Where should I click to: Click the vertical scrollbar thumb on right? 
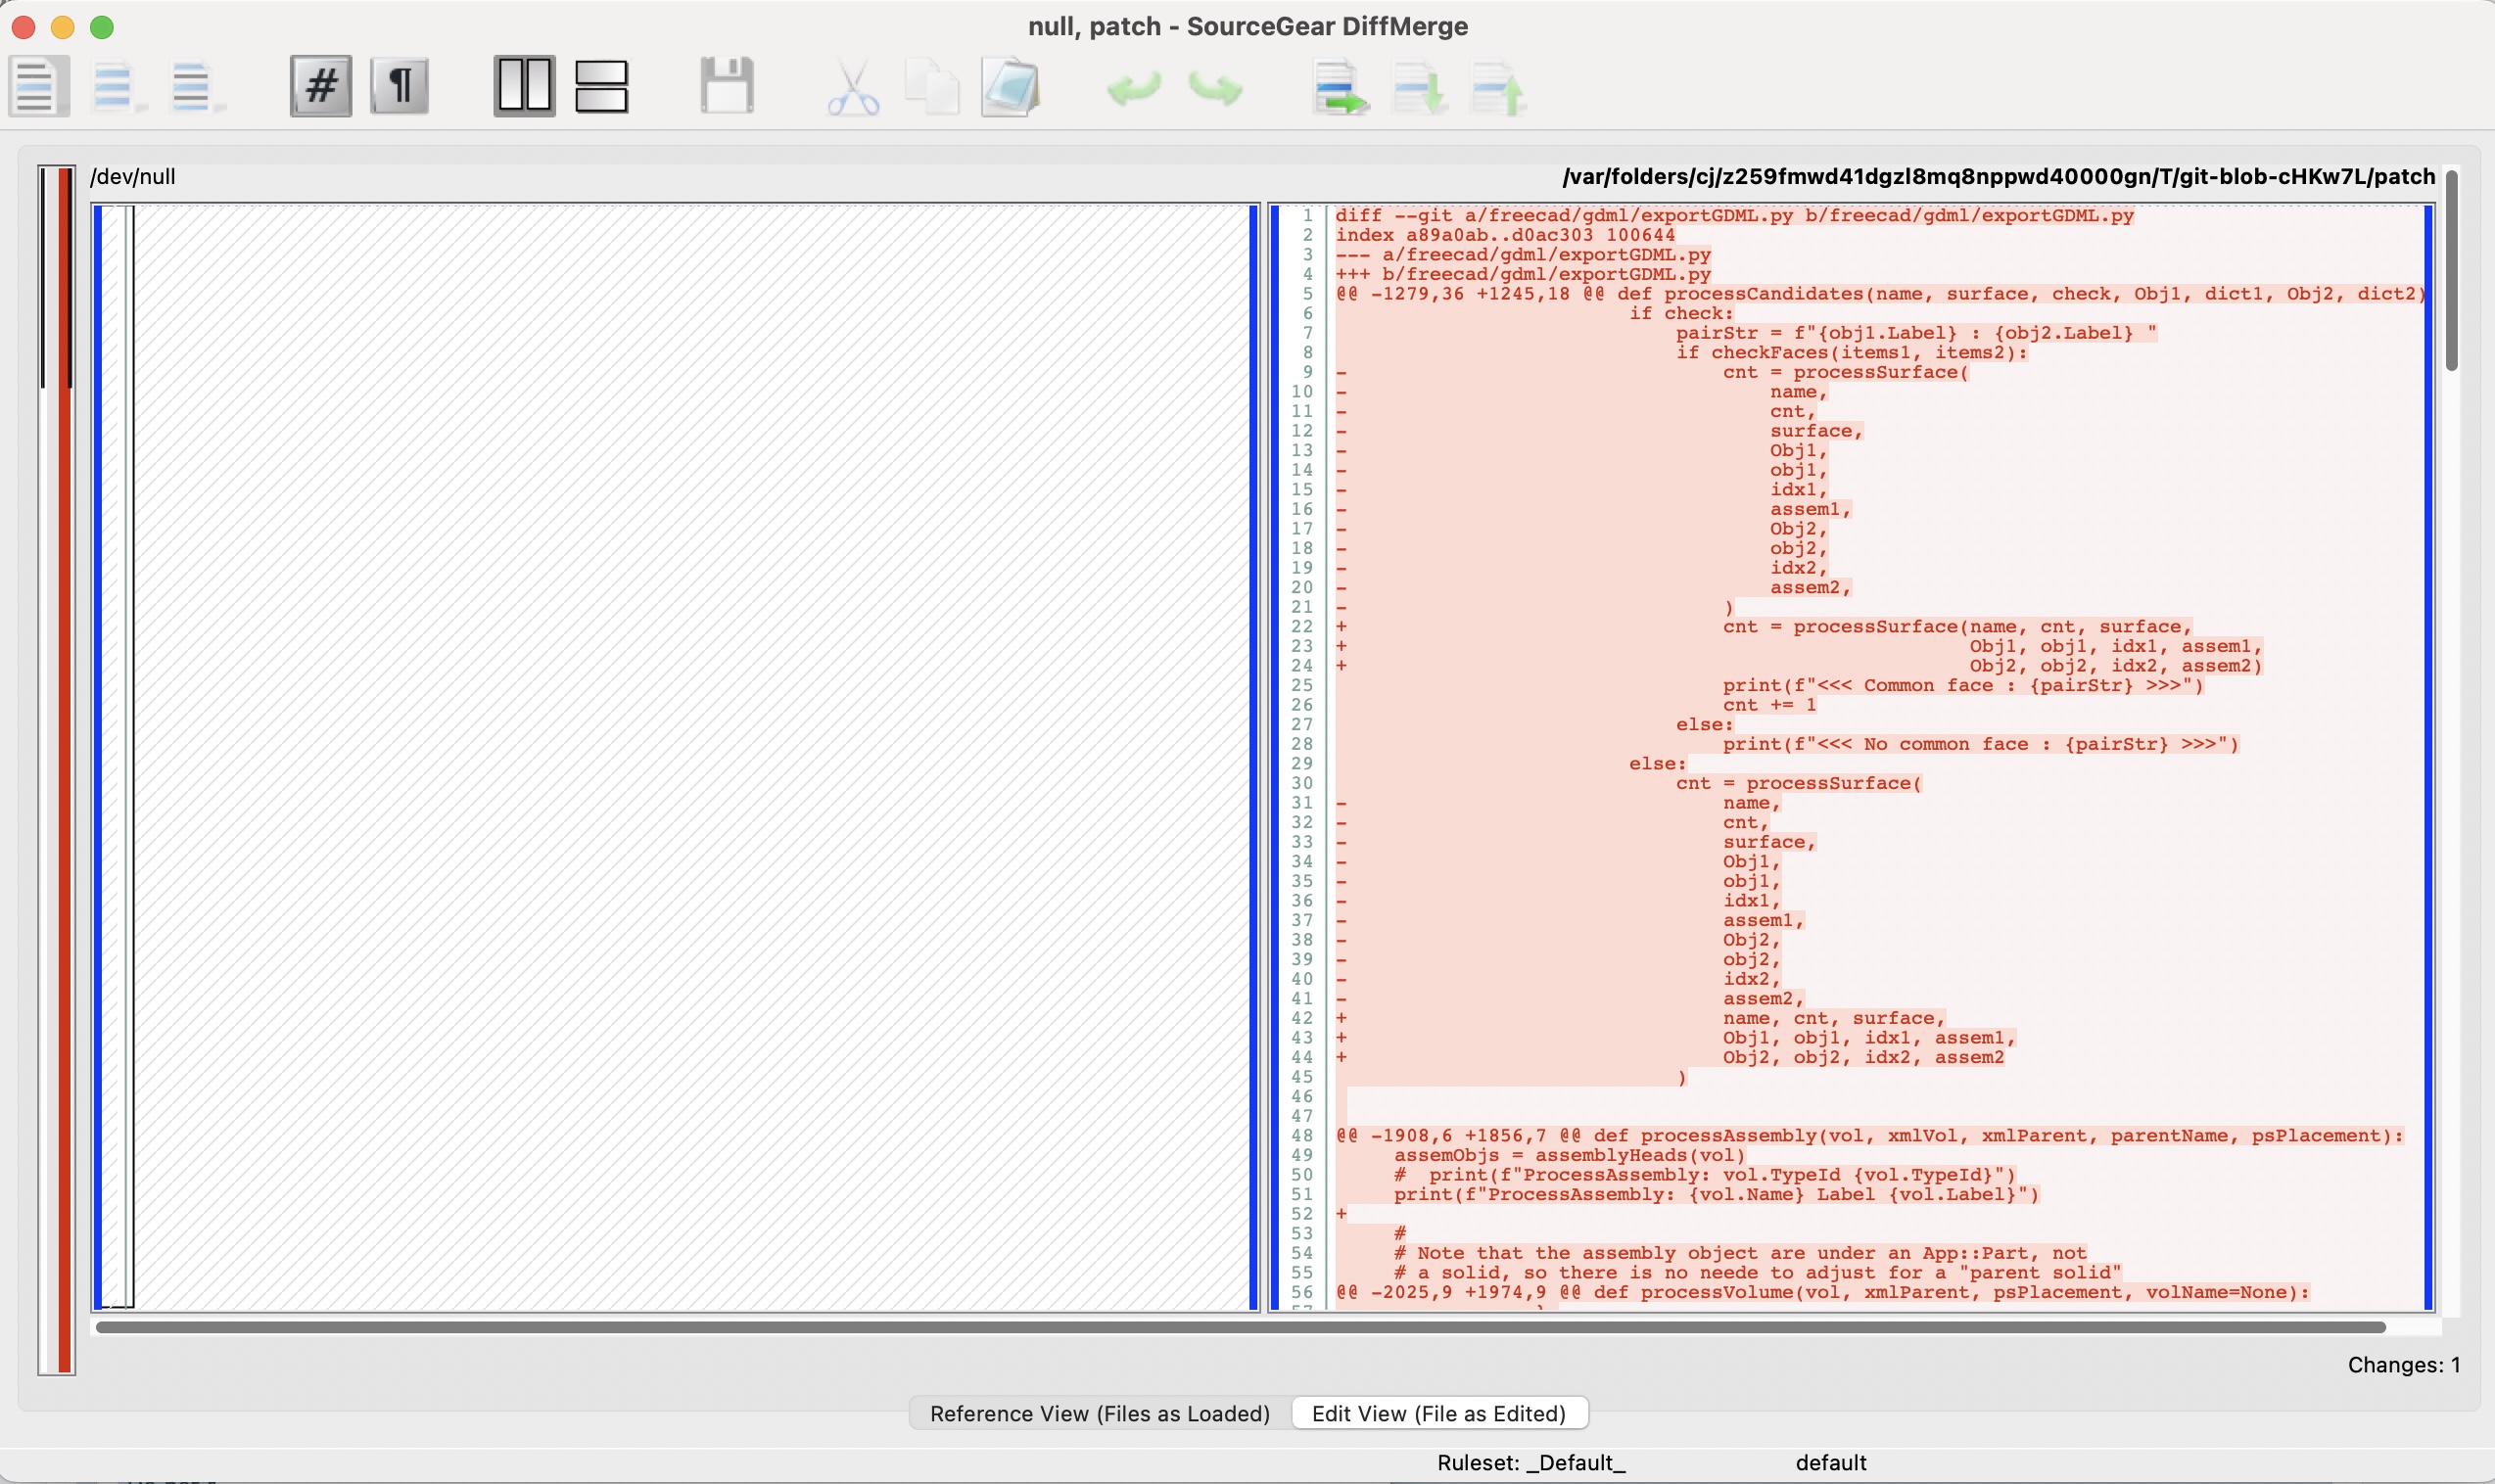(2452, 270)
